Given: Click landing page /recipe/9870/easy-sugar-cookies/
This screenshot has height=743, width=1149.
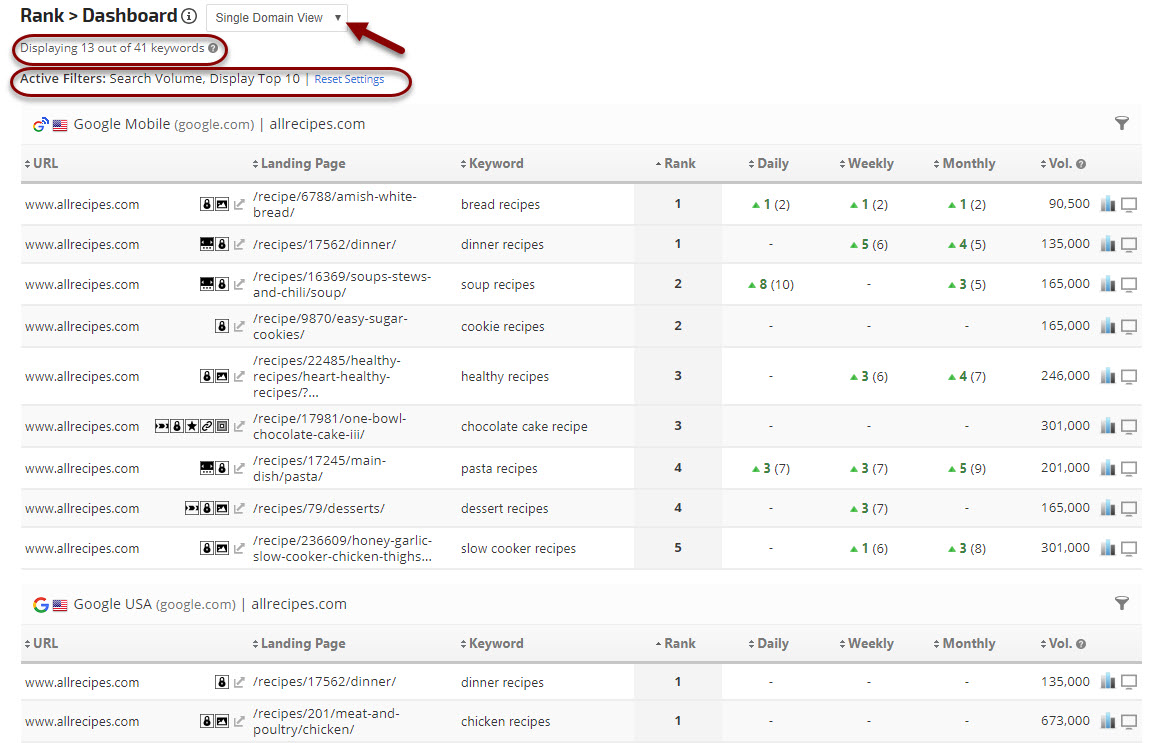Looking at the screenshot, I should click(x=330, y=326).
